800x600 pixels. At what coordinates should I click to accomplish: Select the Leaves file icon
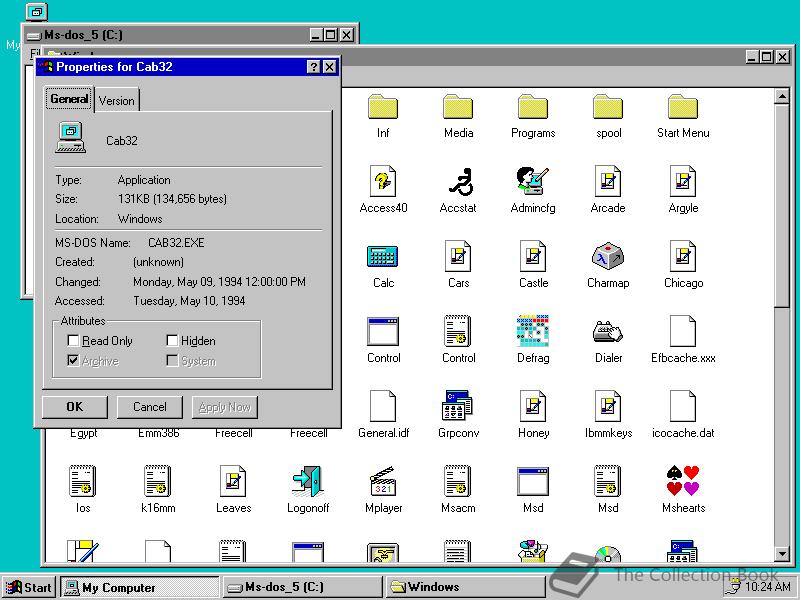coord(233,481)
